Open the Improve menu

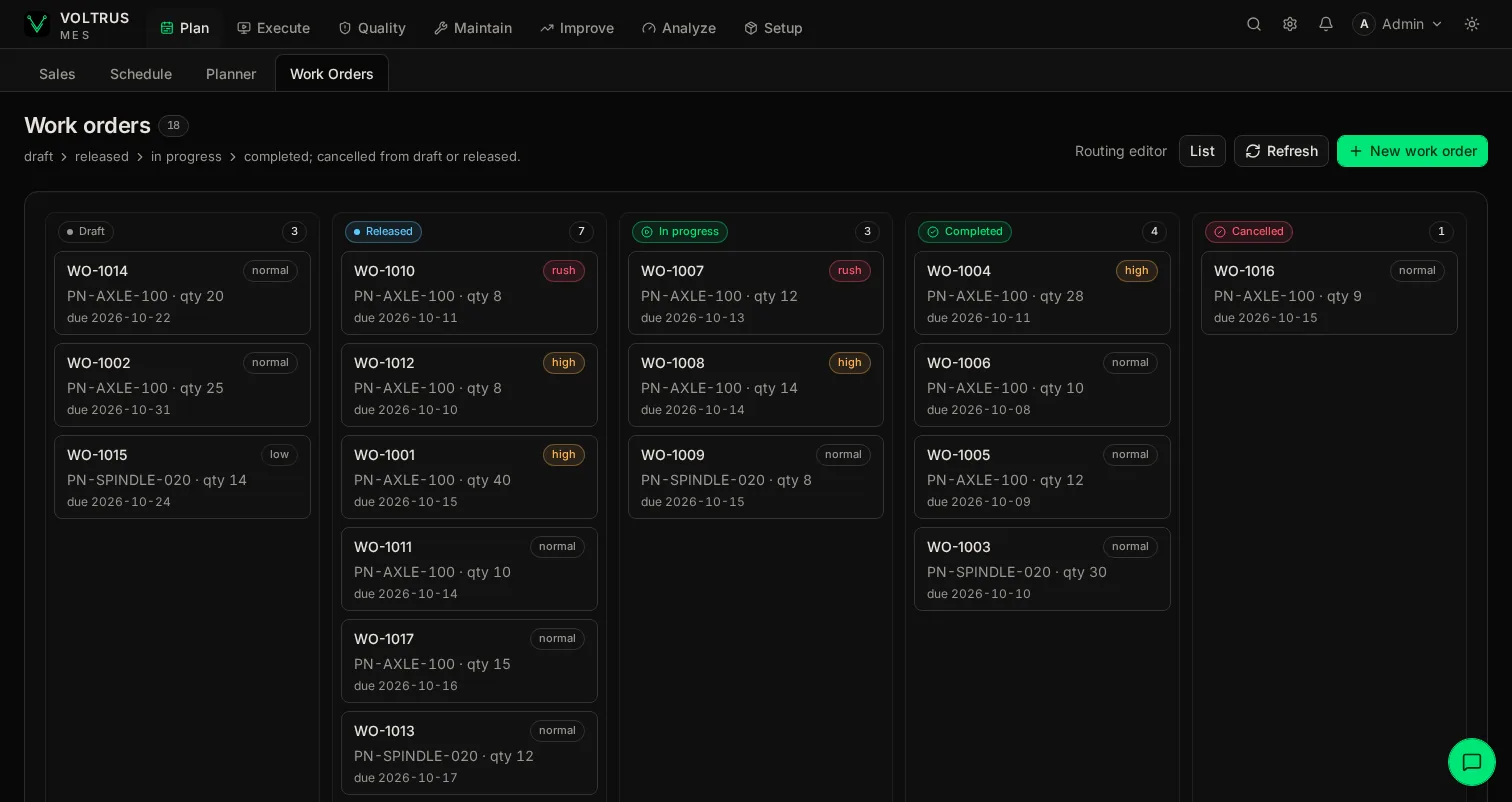tap(577, 28)
